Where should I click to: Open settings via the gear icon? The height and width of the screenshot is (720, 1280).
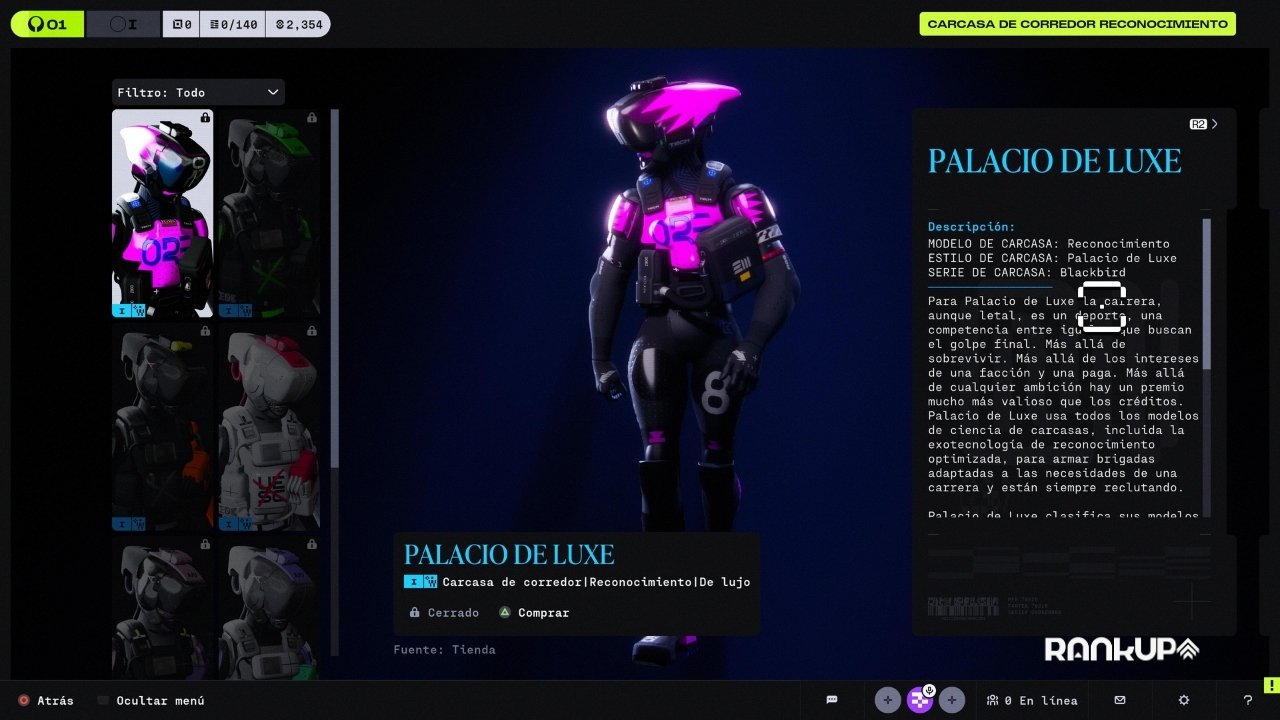pos(1184,700)
